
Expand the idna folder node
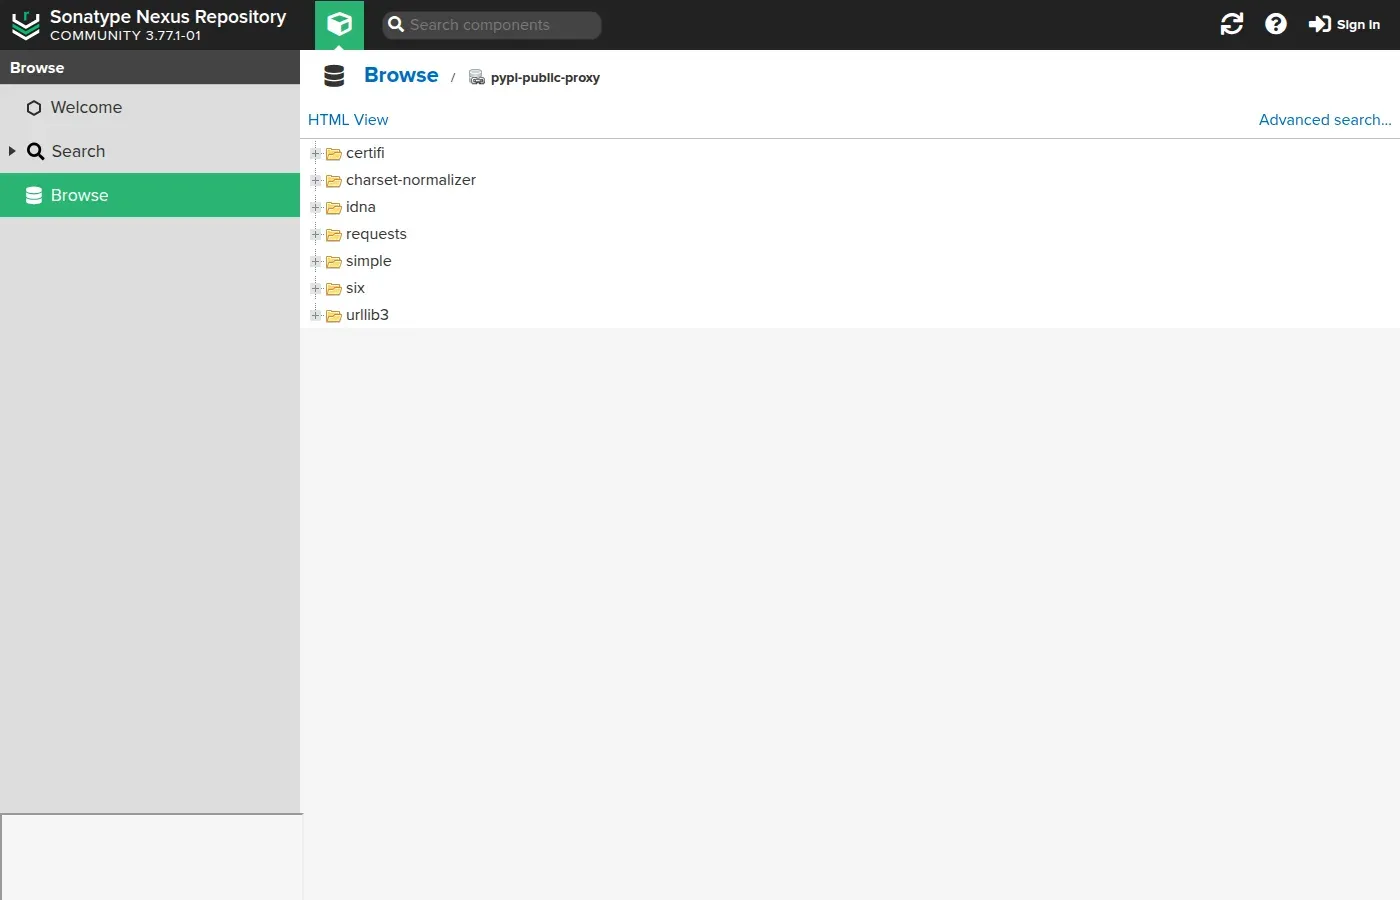tap(316, 207)
